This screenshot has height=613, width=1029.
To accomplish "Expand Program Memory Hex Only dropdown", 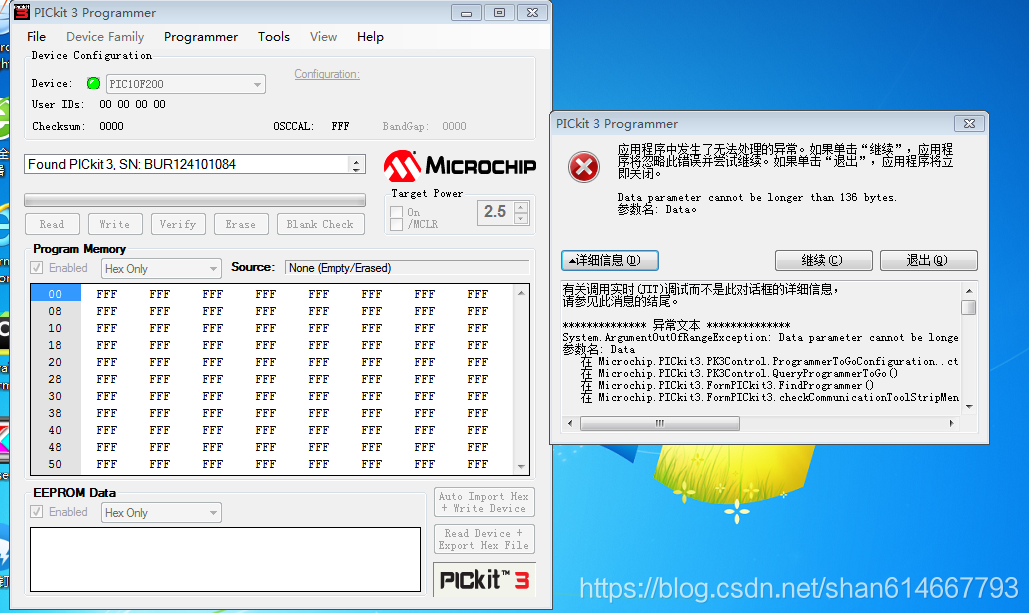I will pyautogui.click(x=213, y=268).
